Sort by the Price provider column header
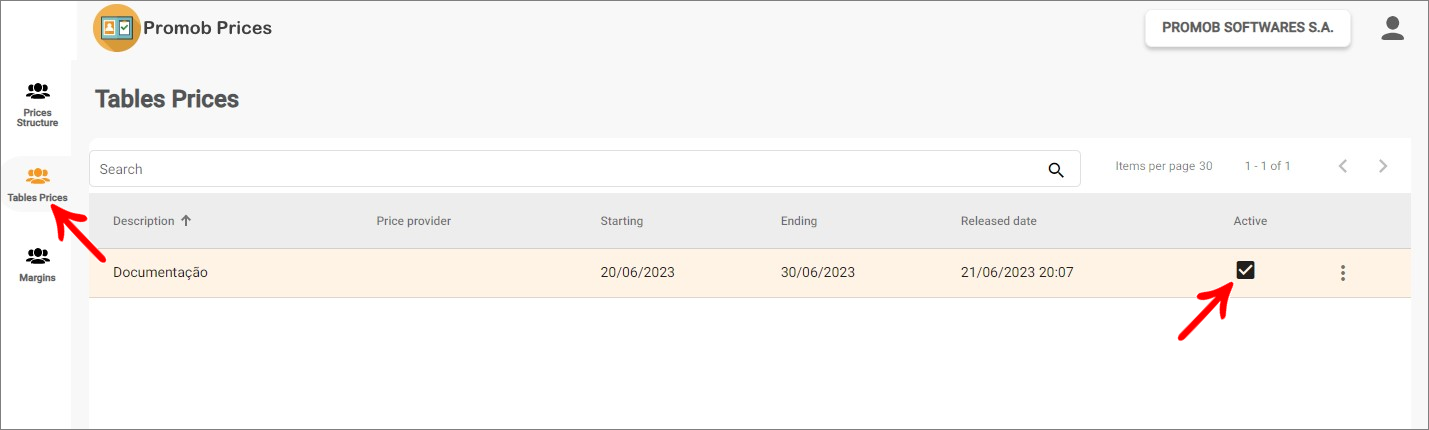This screenshot has width=1429, height=430. [414, 221]
